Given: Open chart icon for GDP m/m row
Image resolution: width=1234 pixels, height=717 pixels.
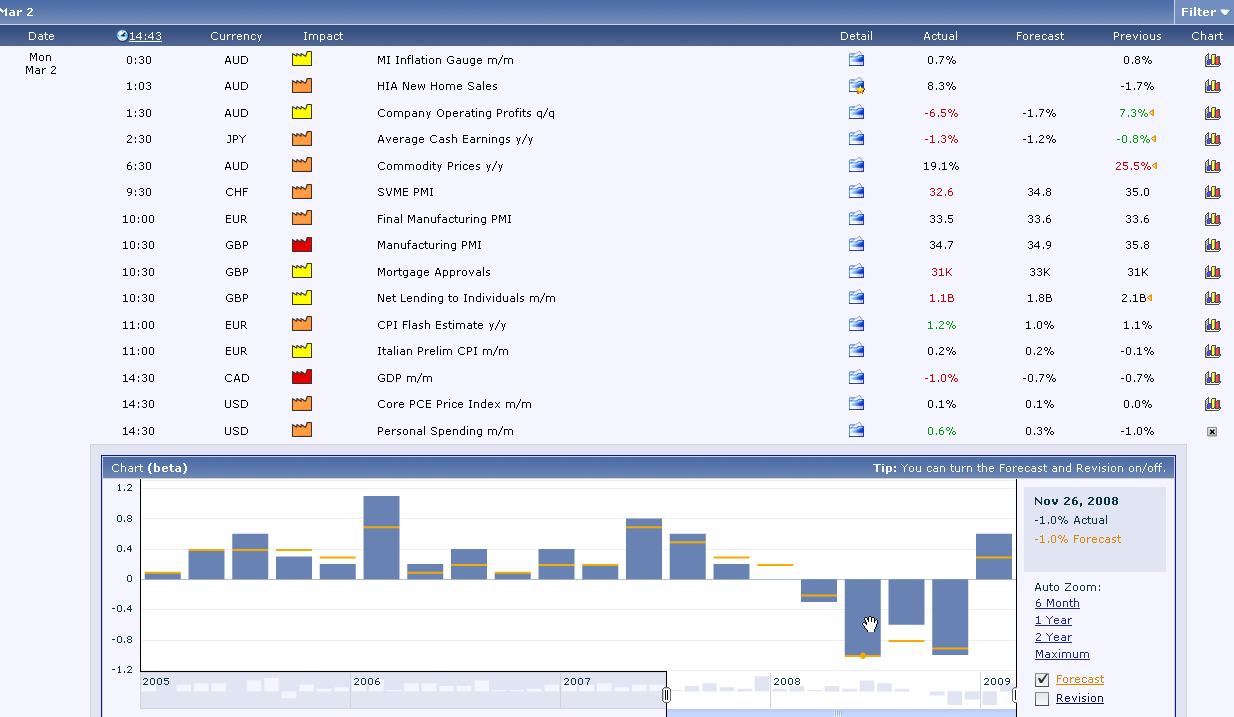Looking at the screenshot, I should tap(1212, 378).
